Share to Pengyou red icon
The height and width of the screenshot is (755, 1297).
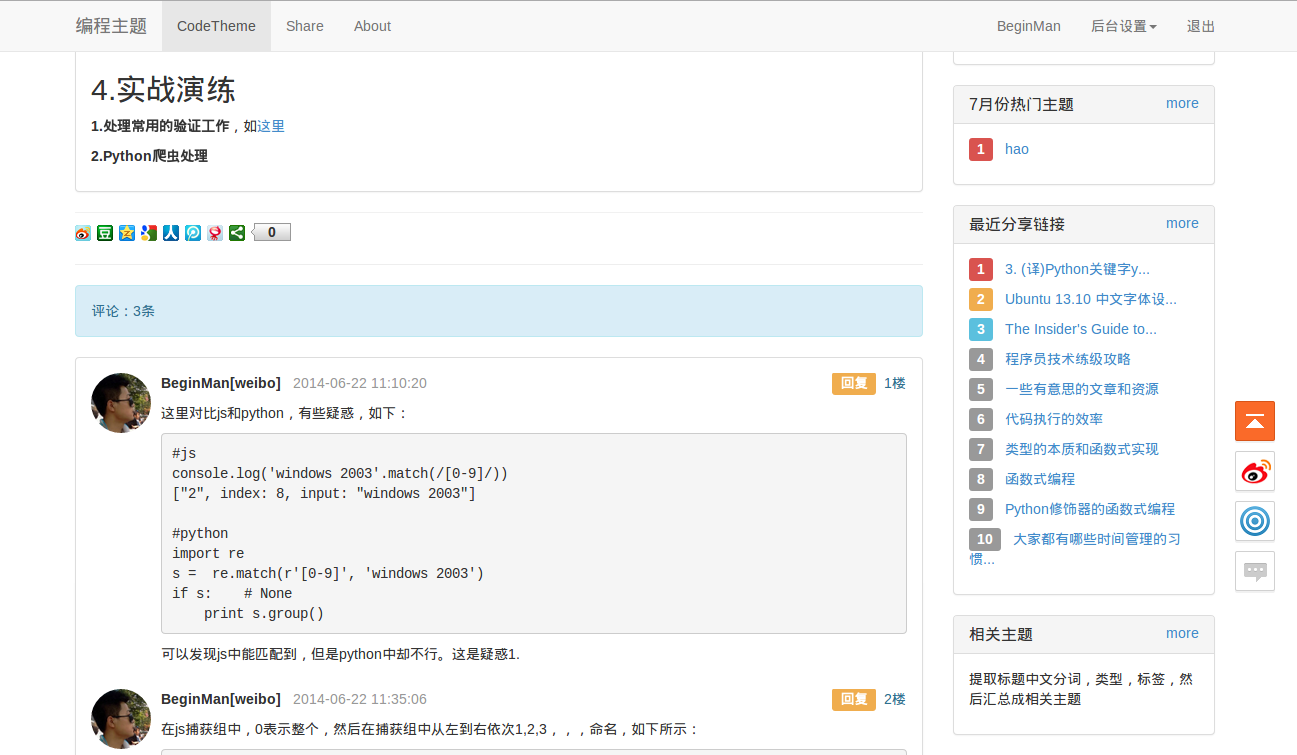pos(215,233)
